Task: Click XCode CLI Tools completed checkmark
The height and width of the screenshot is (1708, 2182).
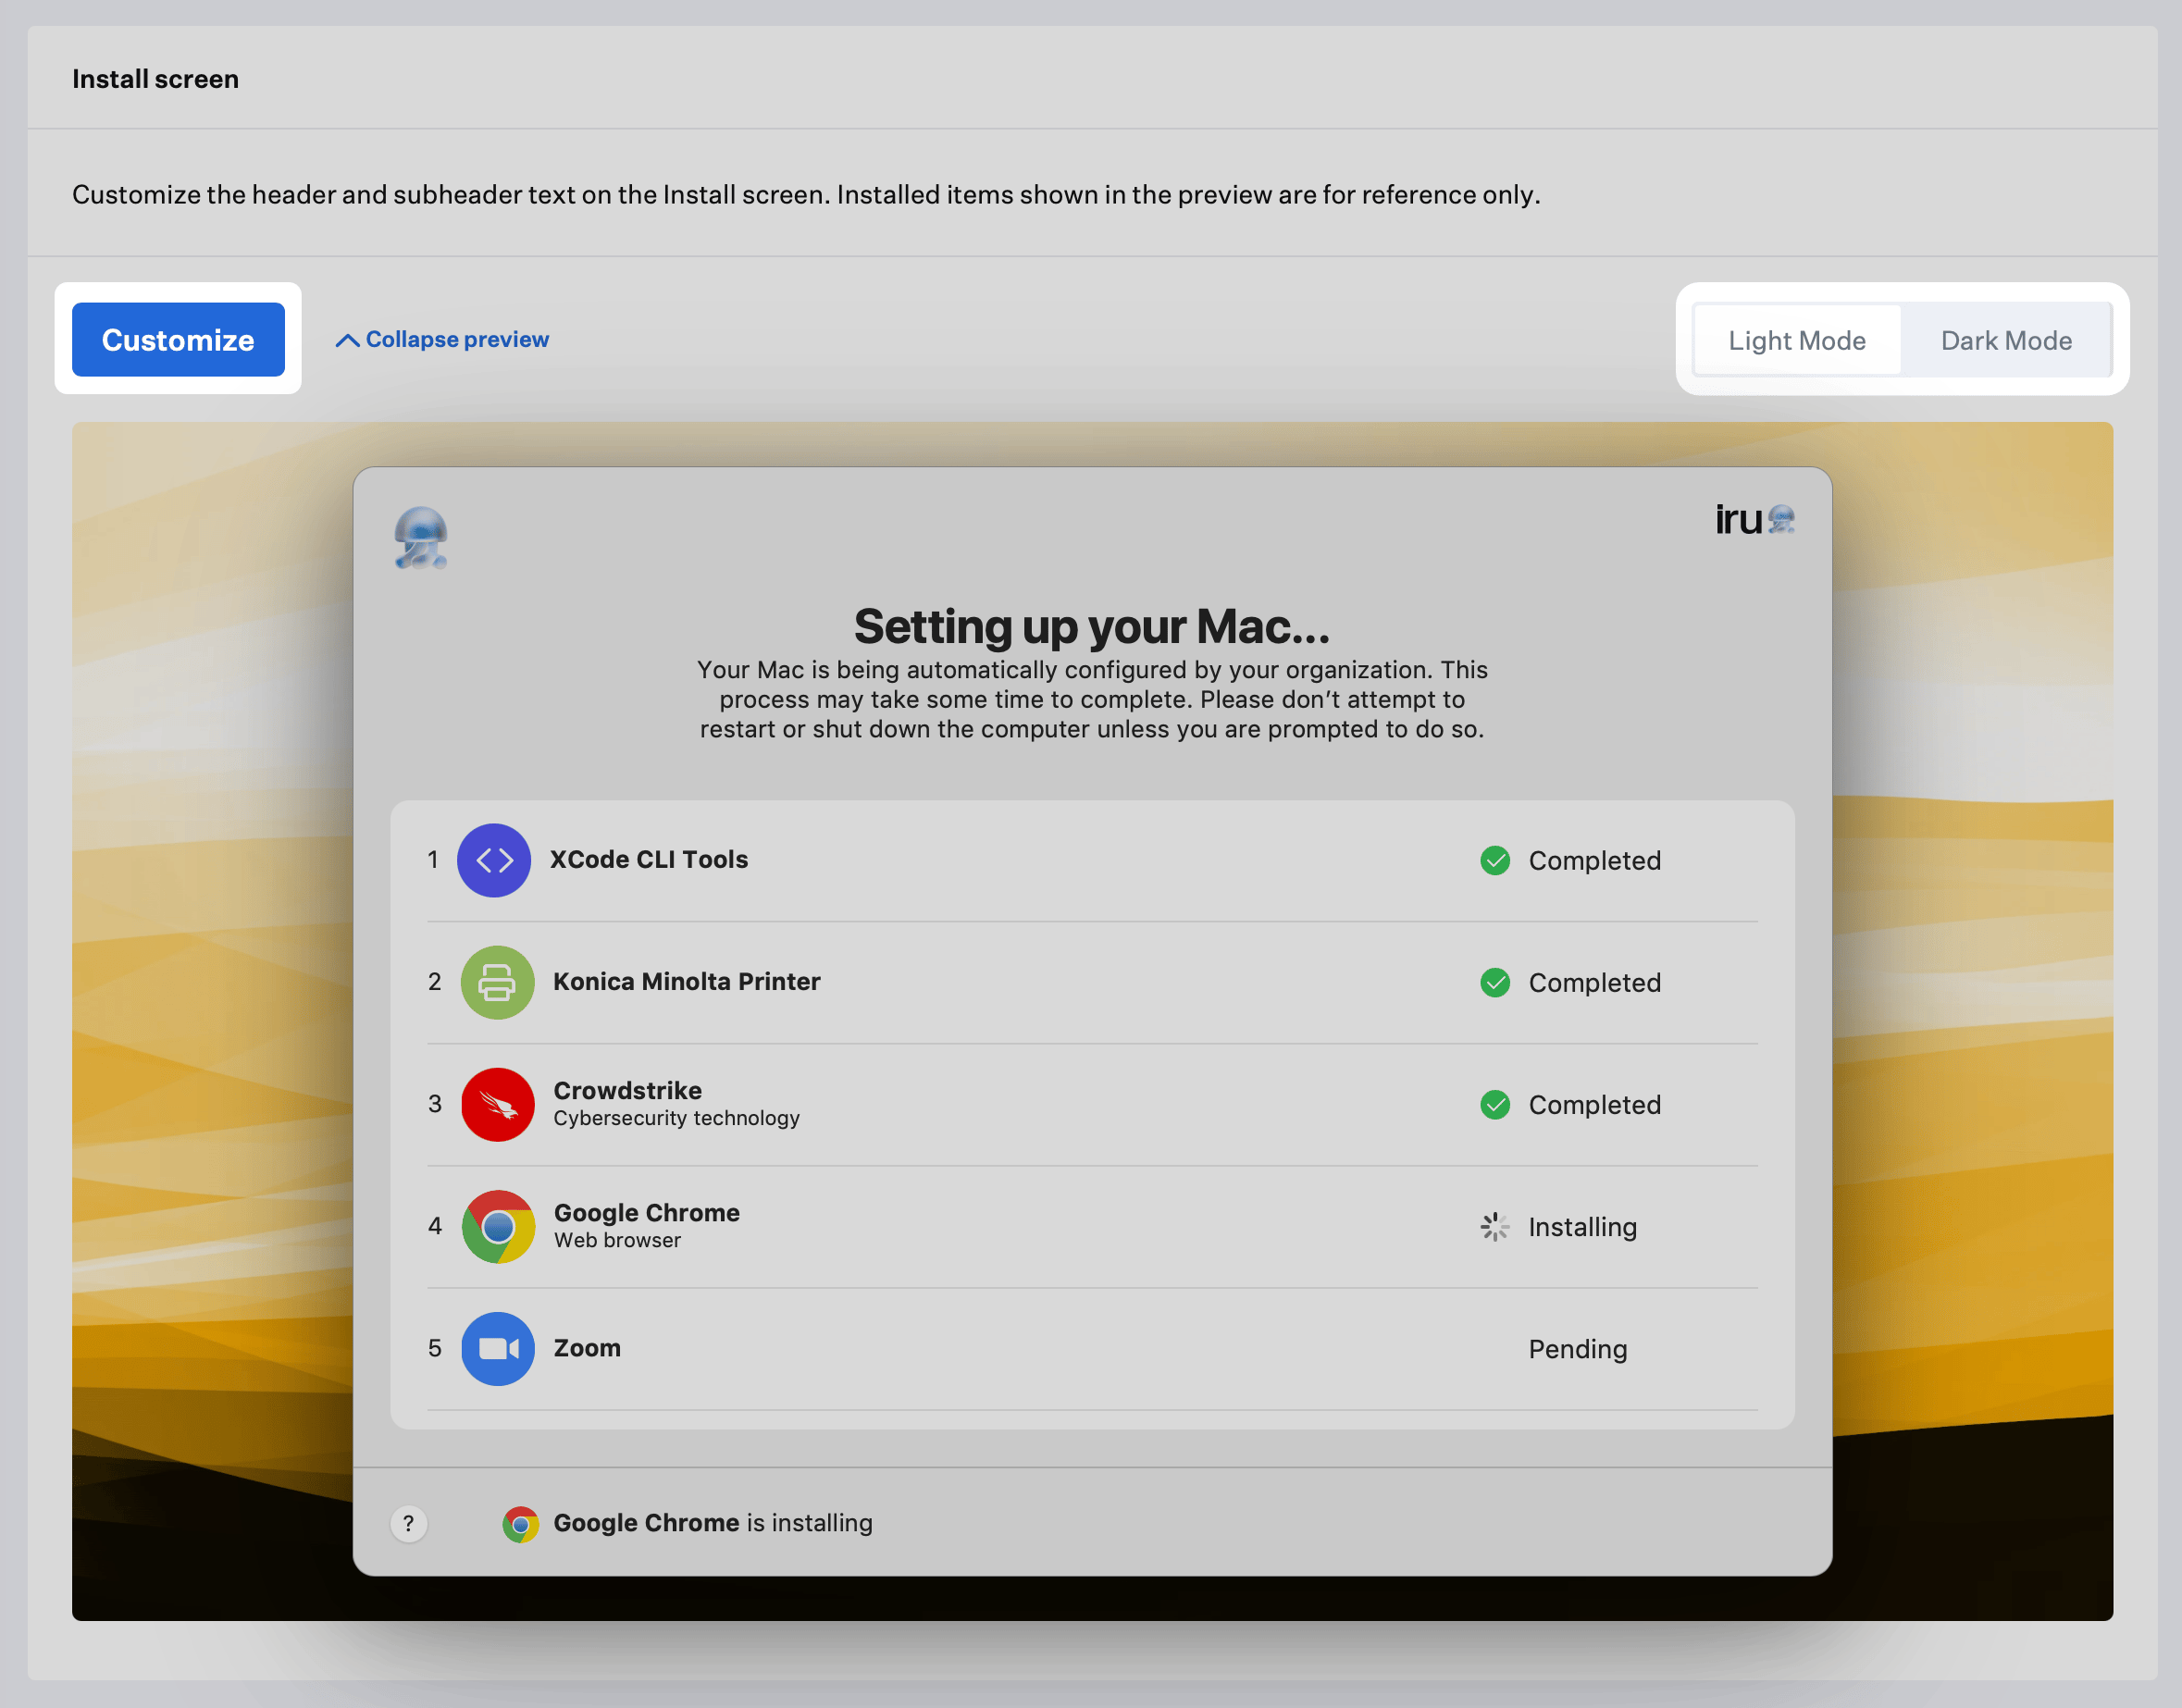Action: 1495,860
